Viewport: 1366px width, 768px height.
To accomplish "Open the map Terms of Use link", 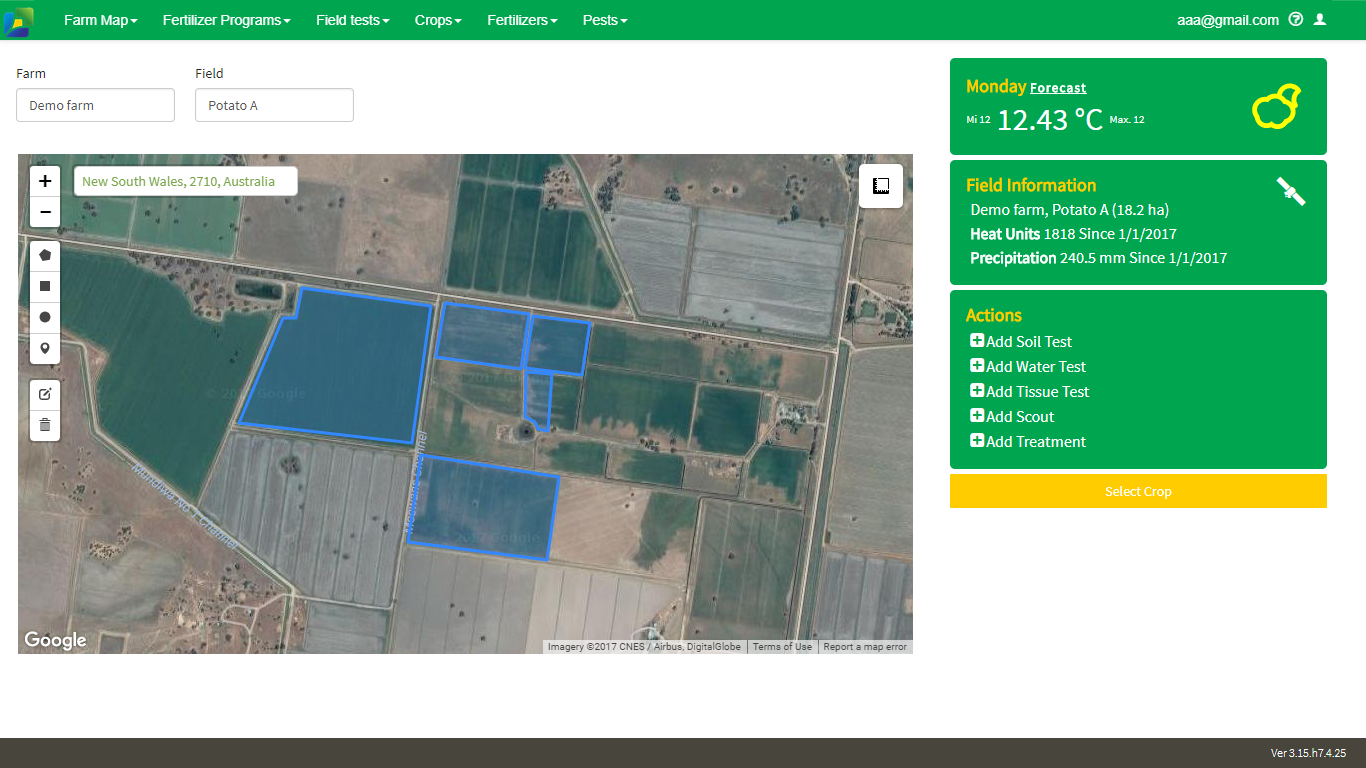I will [x=782, y=647].
